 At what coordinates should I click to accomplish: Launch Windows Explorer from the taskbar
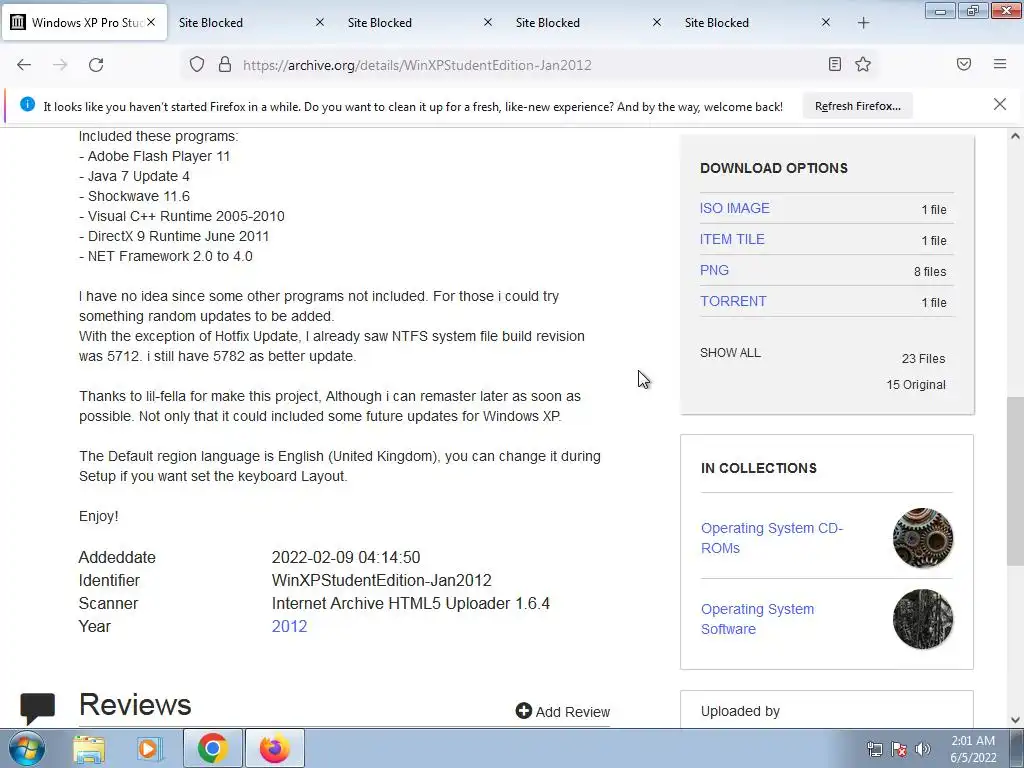(x=89, y=749)
